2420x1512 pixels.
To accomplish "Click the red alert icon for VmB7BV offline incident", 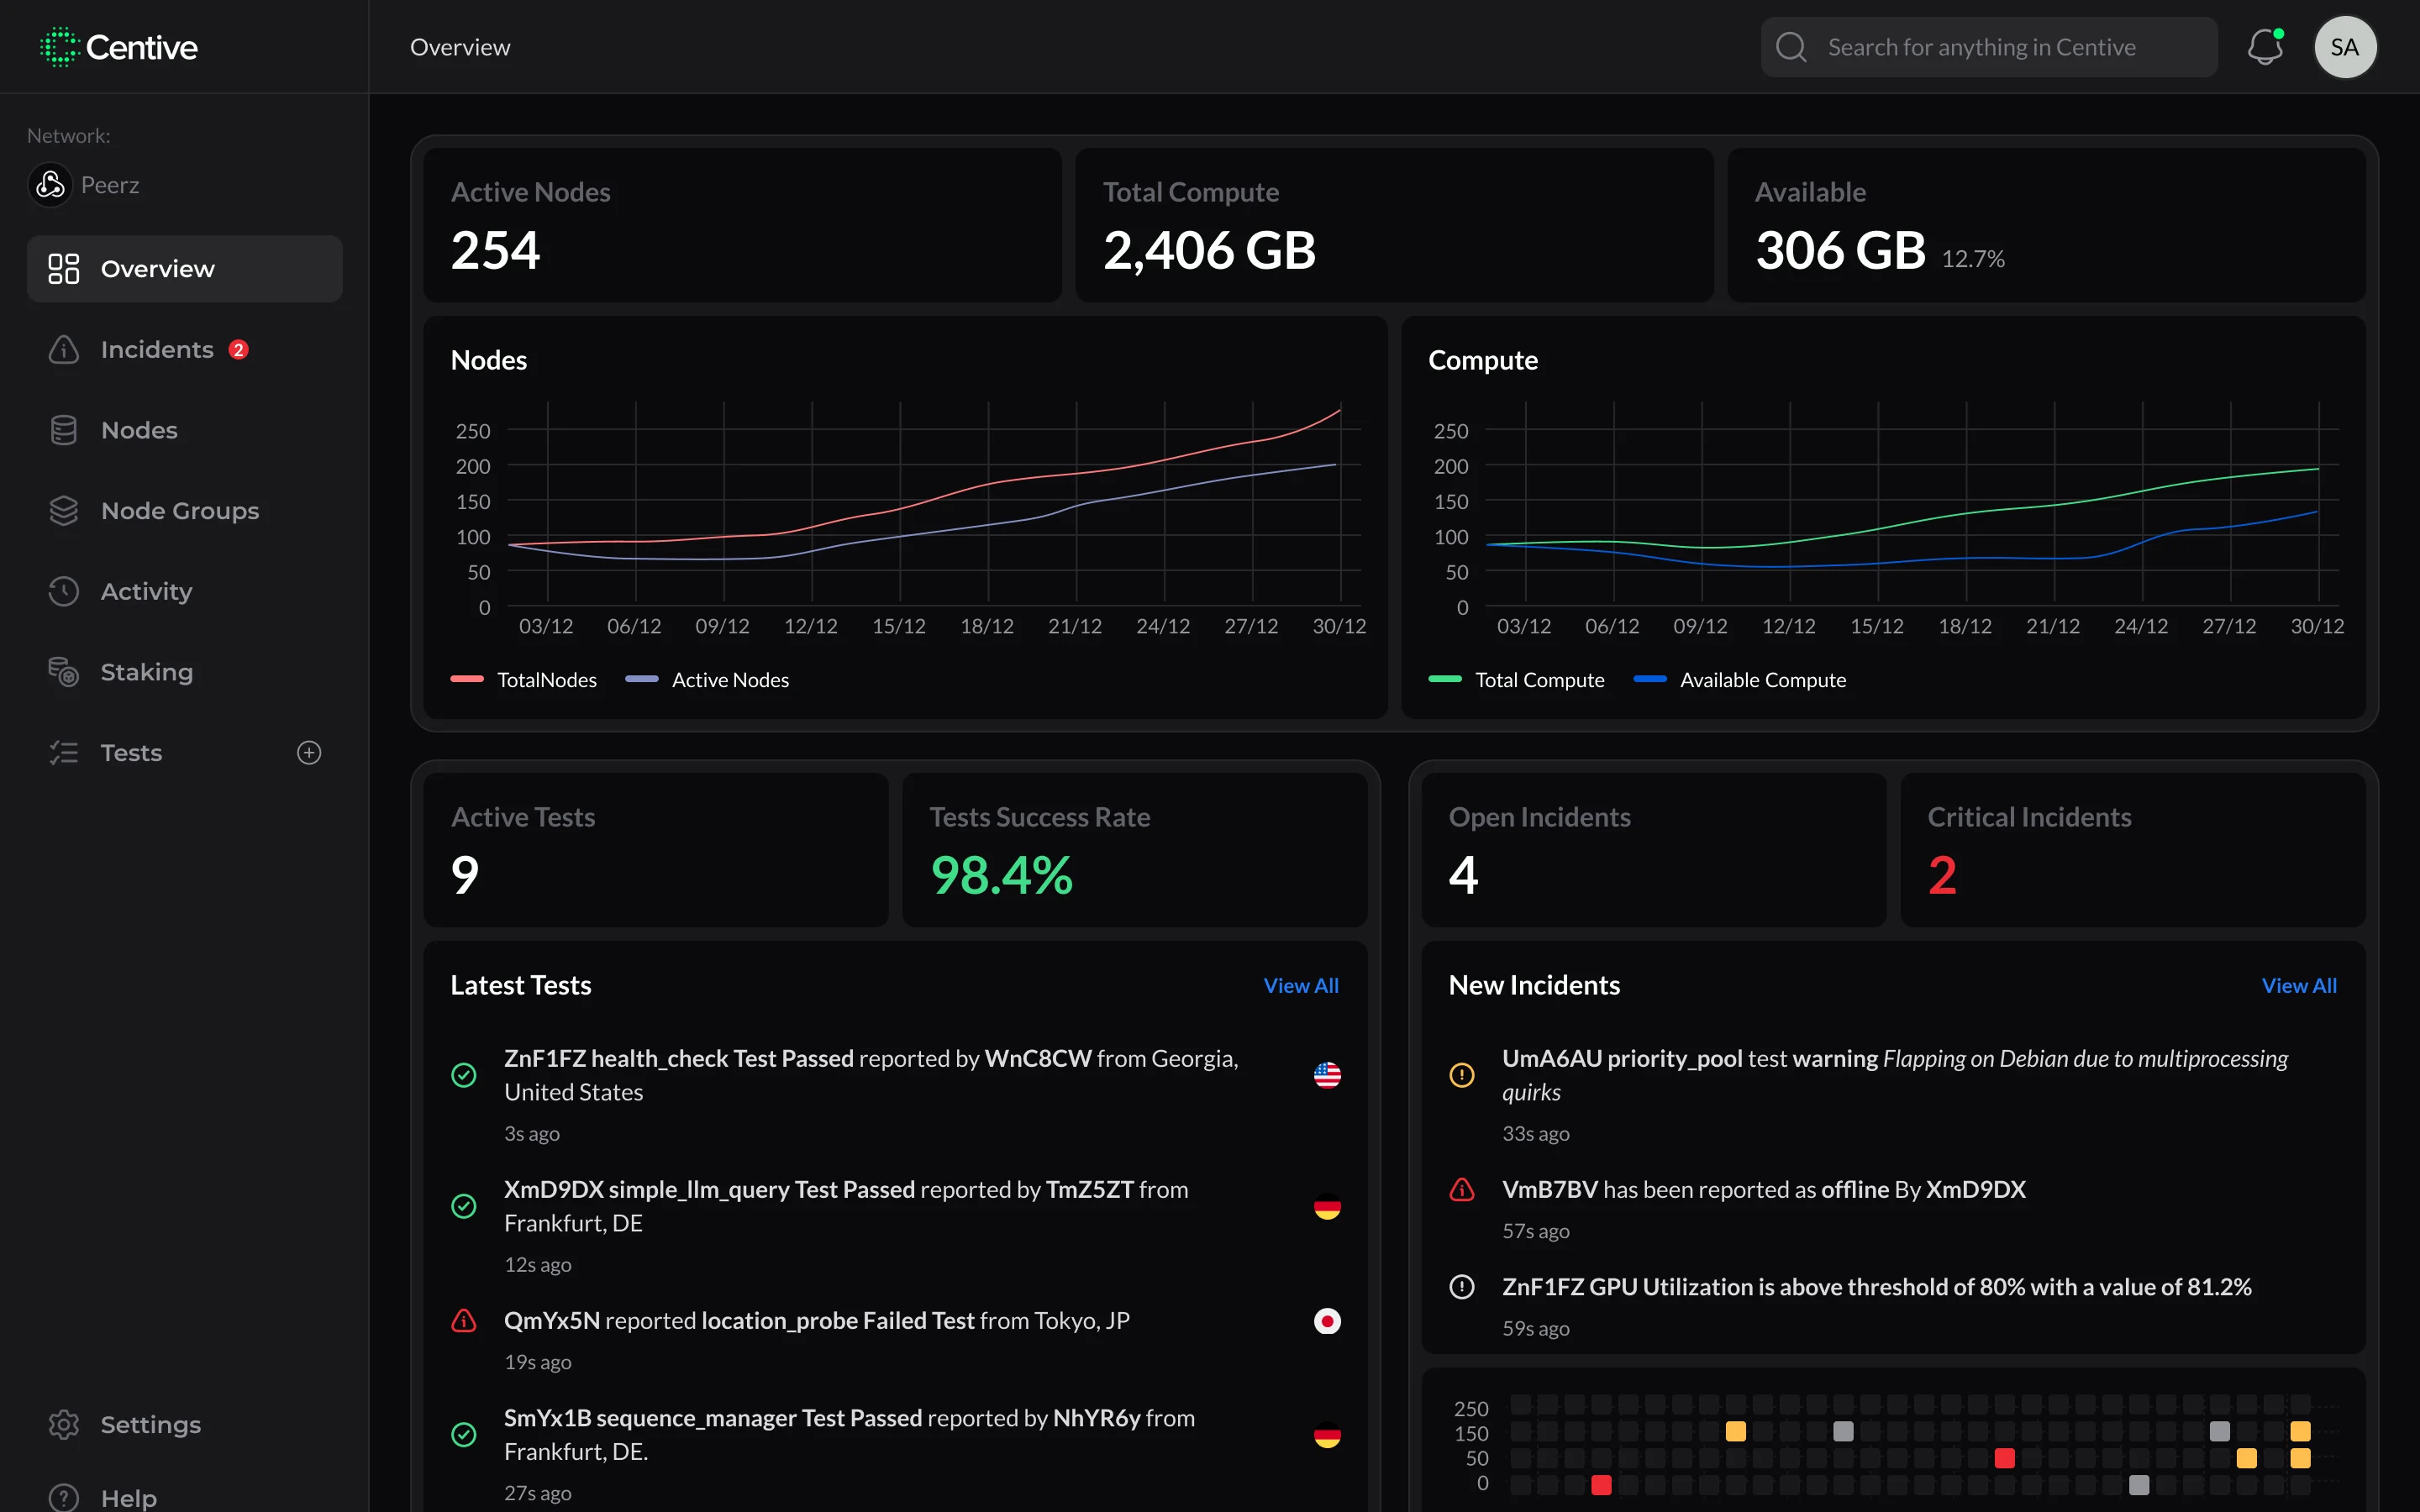I will coord(1462,1190).
